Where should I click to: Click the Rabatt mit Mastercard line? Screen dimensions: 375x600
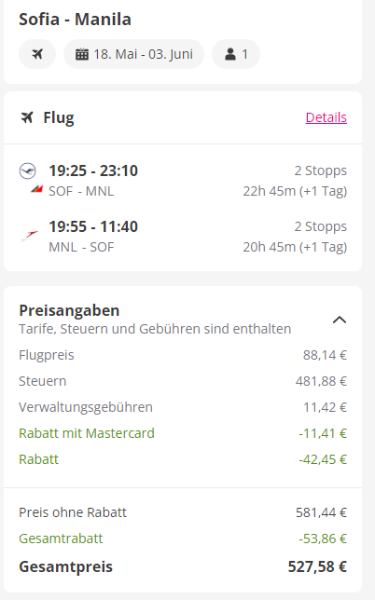183,433
